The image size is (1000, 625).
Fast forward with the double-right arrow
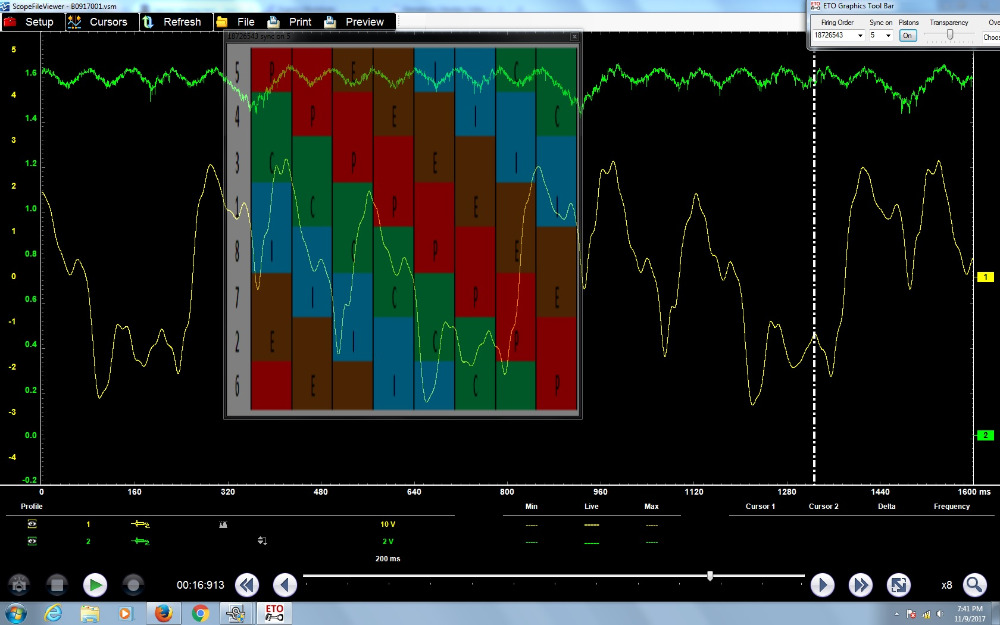[x=860, y=585]
